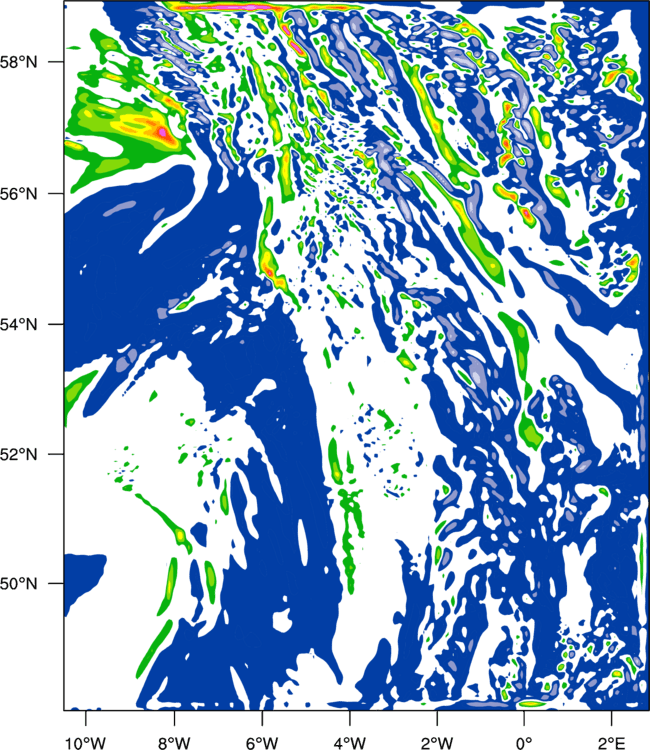Click the 8°W longitude label
Image resolution: width=650 pixels, height=750 pixels.
(174, 743)
